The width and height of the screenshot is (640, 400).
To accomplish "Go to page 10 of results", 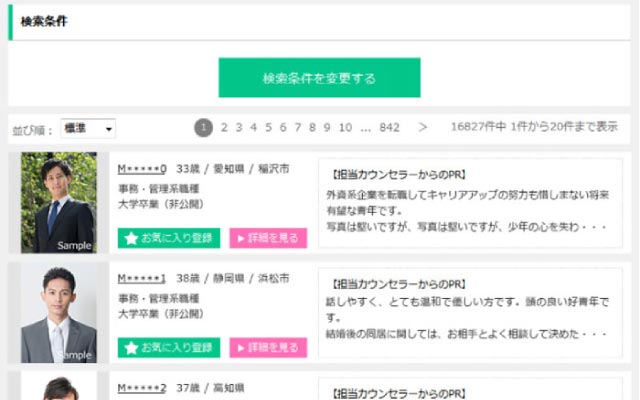I will point(345,127).
